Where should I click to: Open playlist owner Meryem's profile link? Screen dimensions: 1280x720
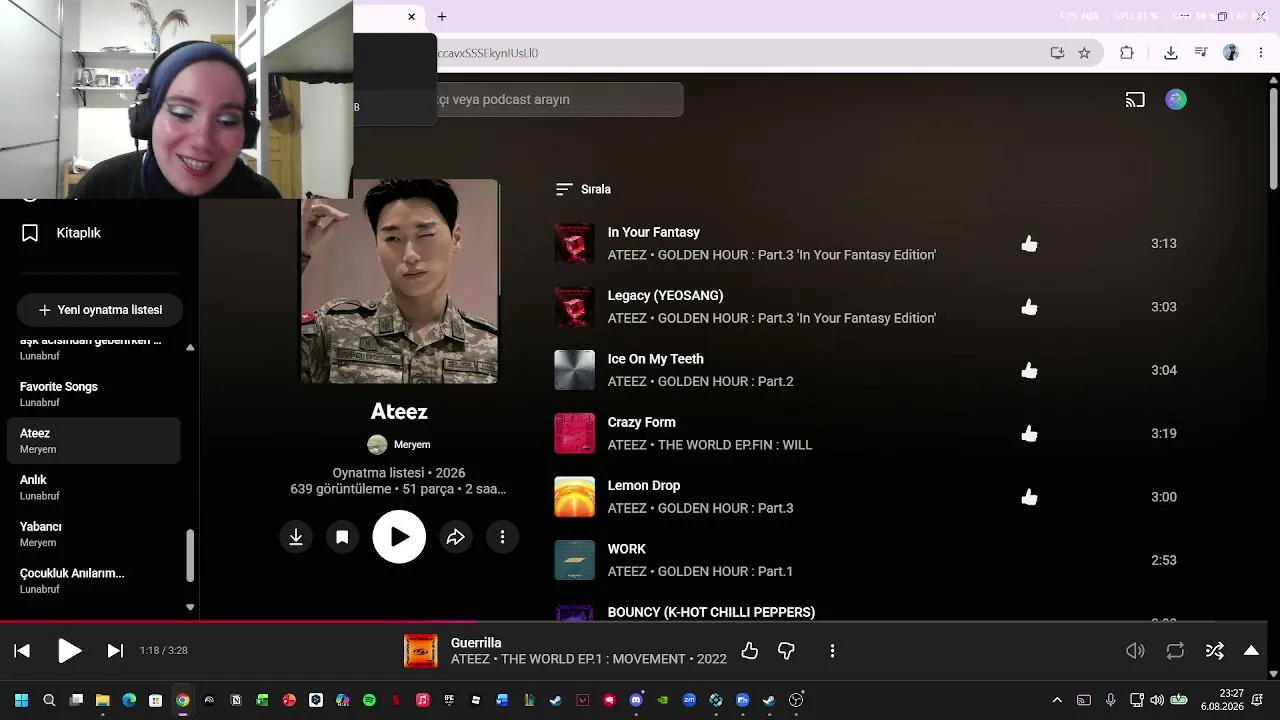coord(412,445)
